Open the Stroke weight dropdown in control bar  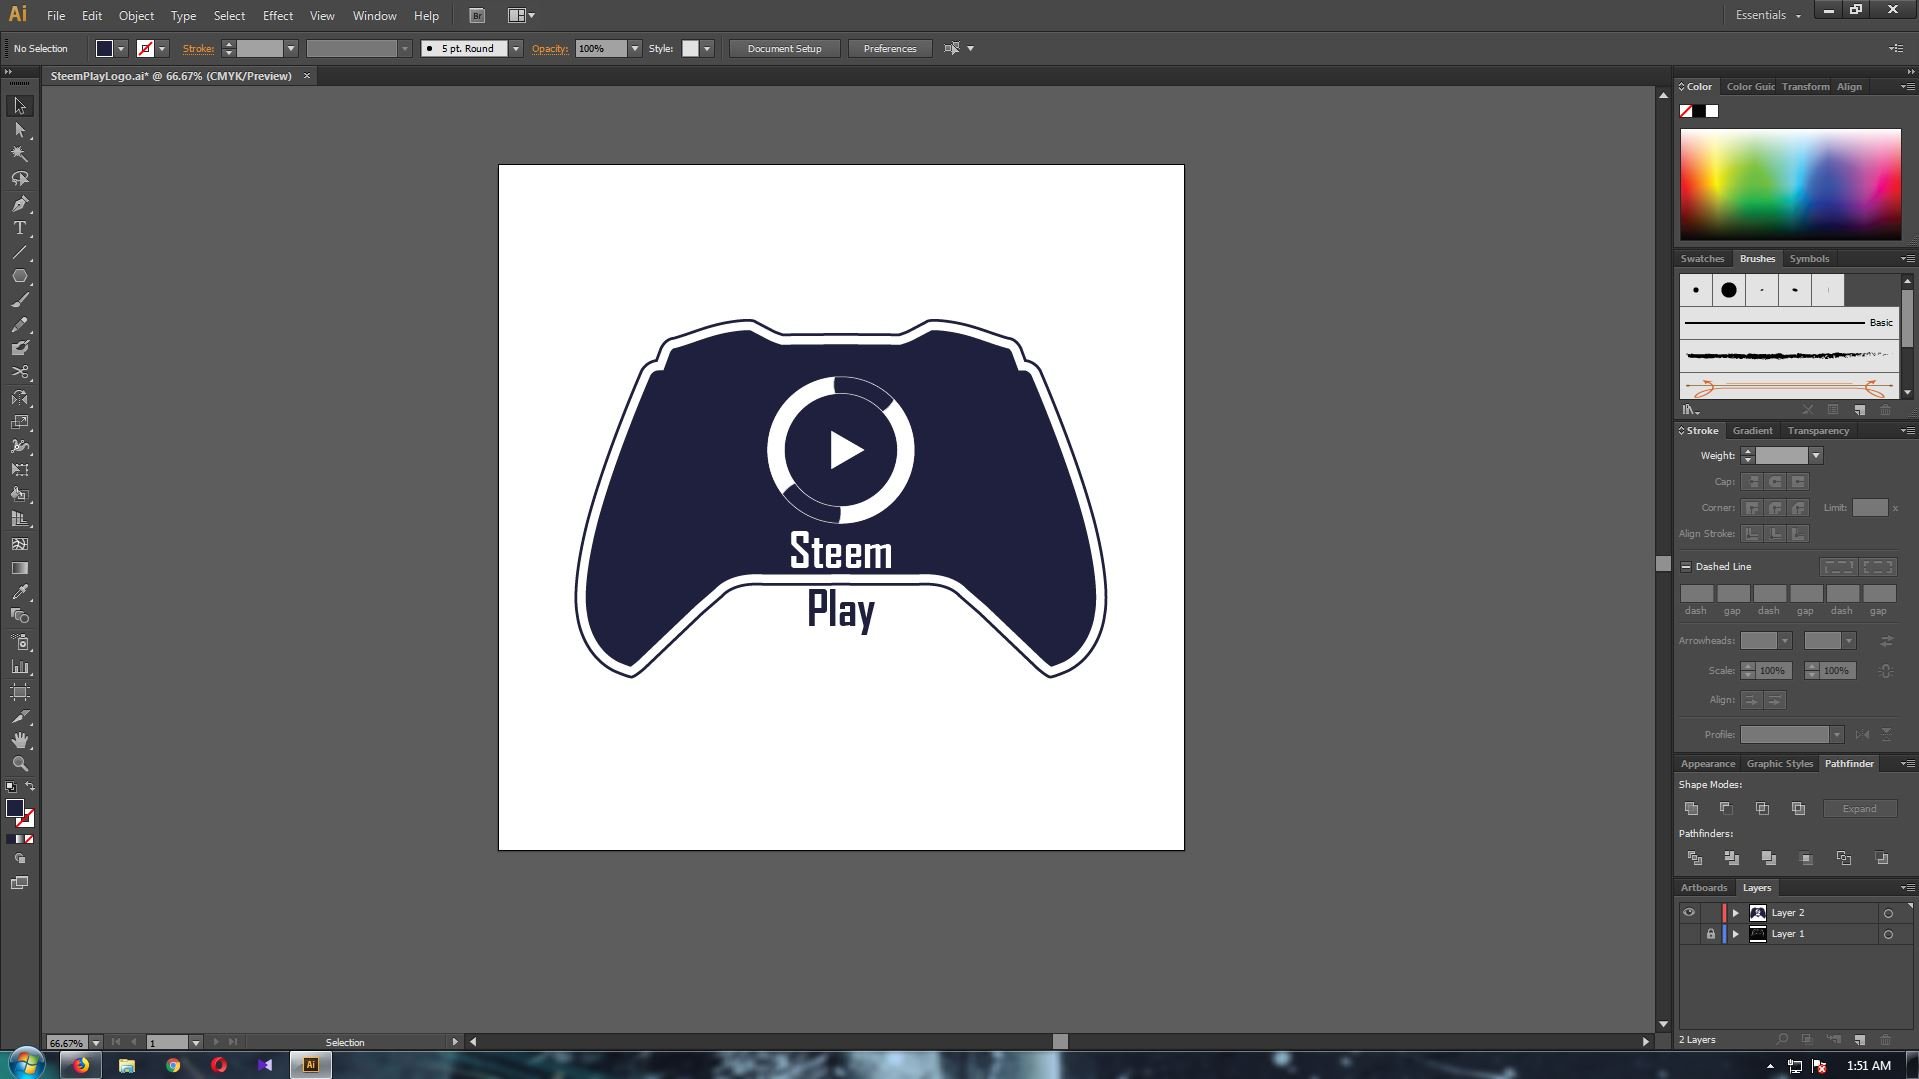pos(291,48)
